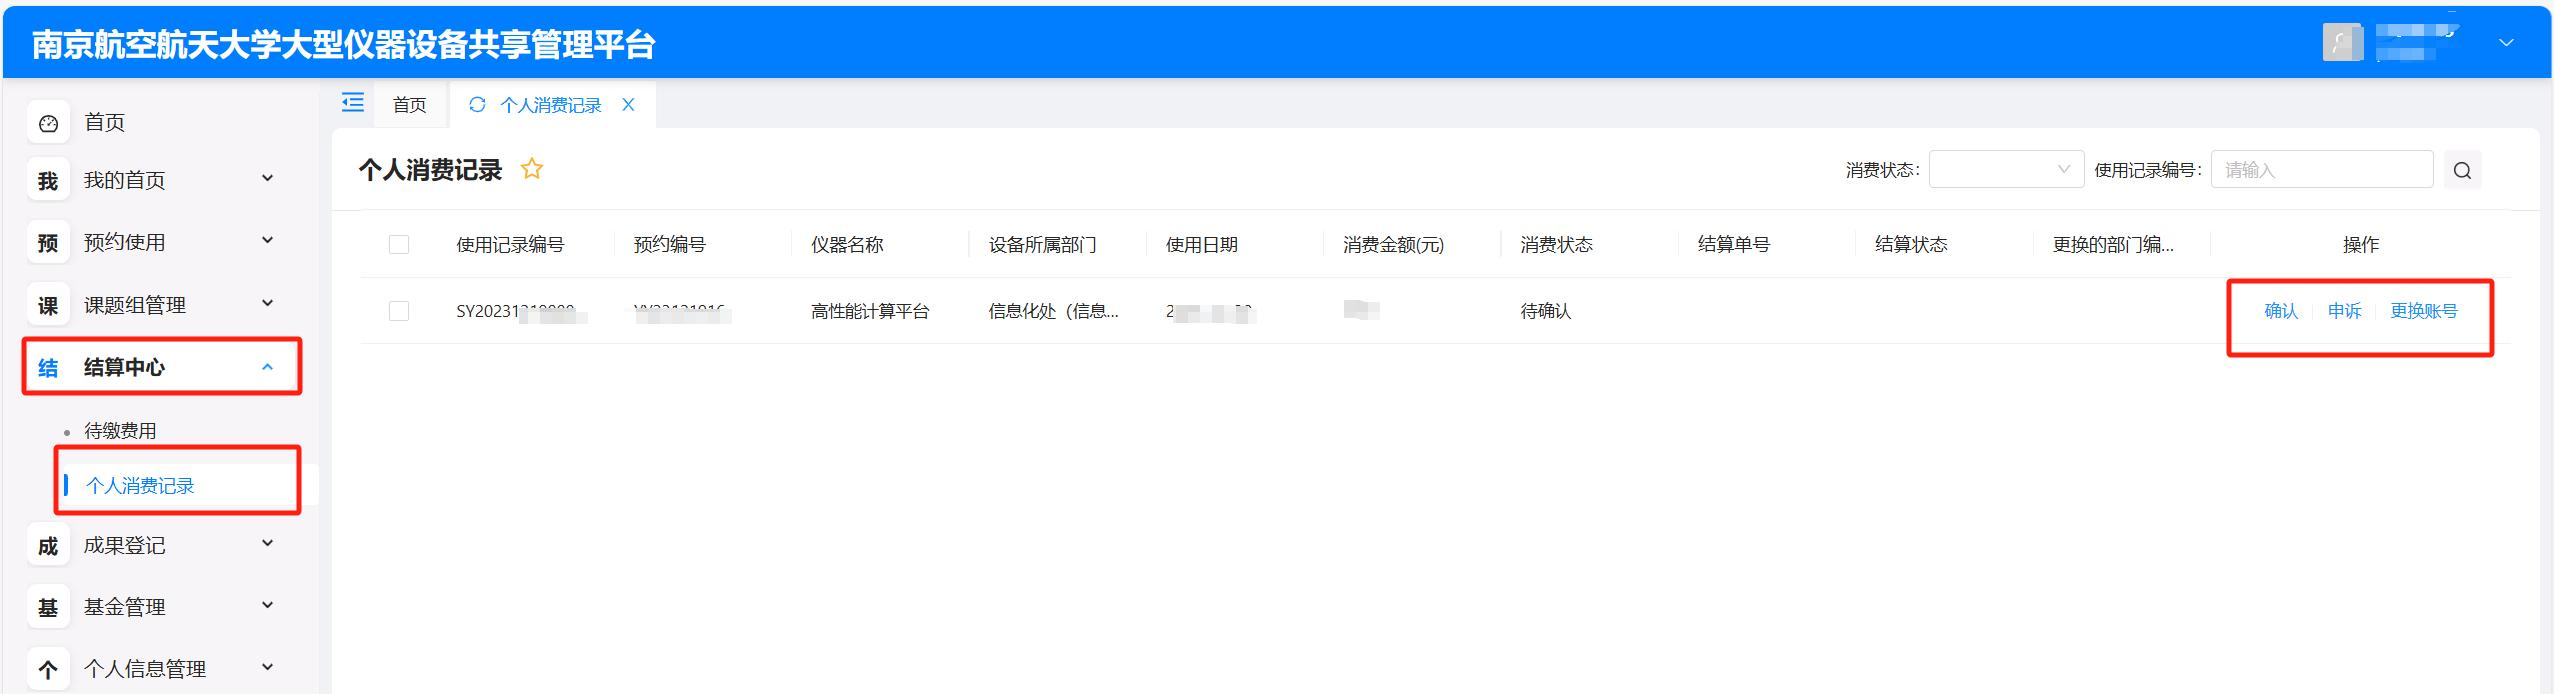Expand the 课题组管理 menu
Viewport: 2554px width, 694px height.
click(x=160, y=305)
